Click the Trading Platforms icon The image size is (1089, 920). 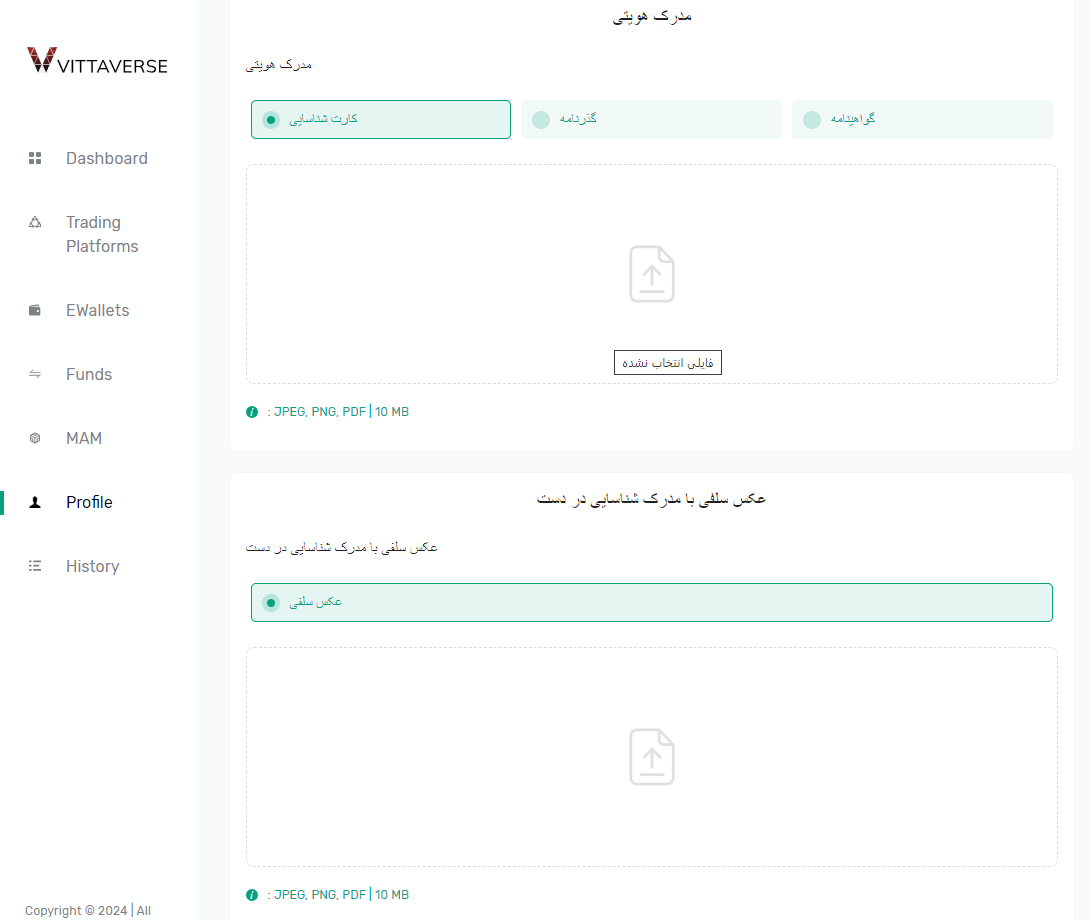point(35,222)
